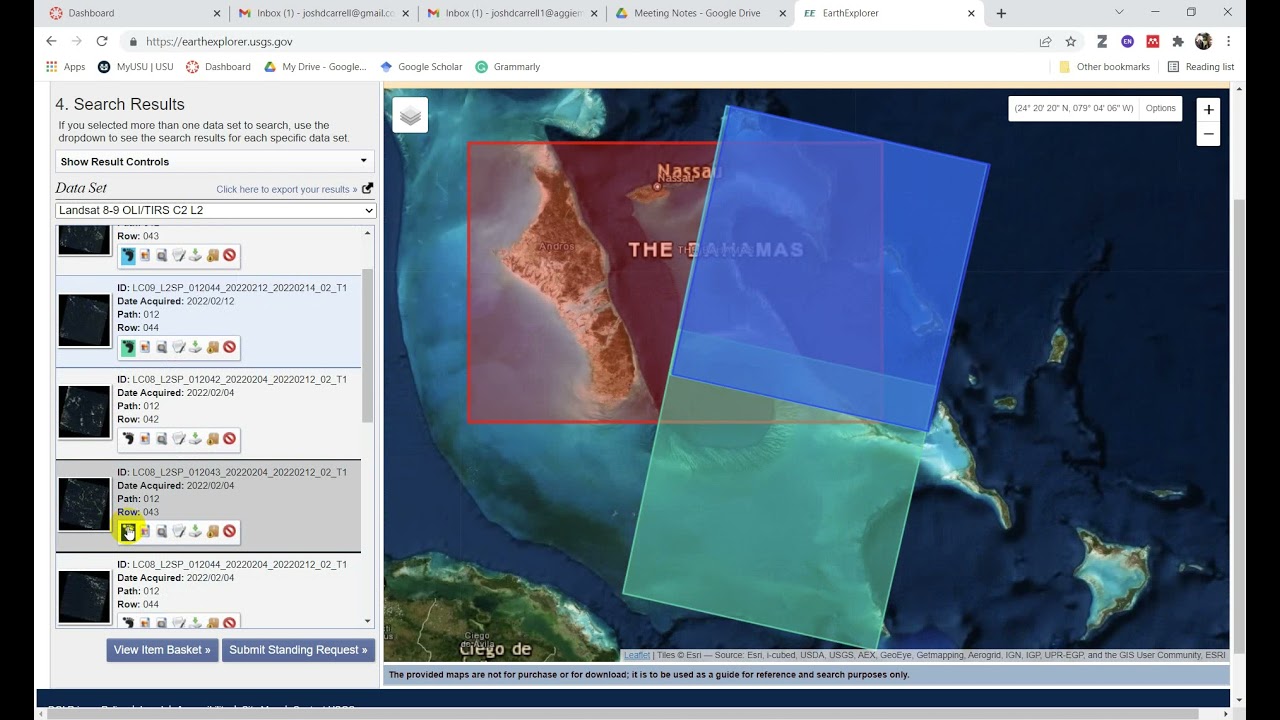The width and height of the screenshot is (1280, 720).
Task: Open download options for LC09_L2SP_012044_20220212 scene
Action: coord(196,347)
